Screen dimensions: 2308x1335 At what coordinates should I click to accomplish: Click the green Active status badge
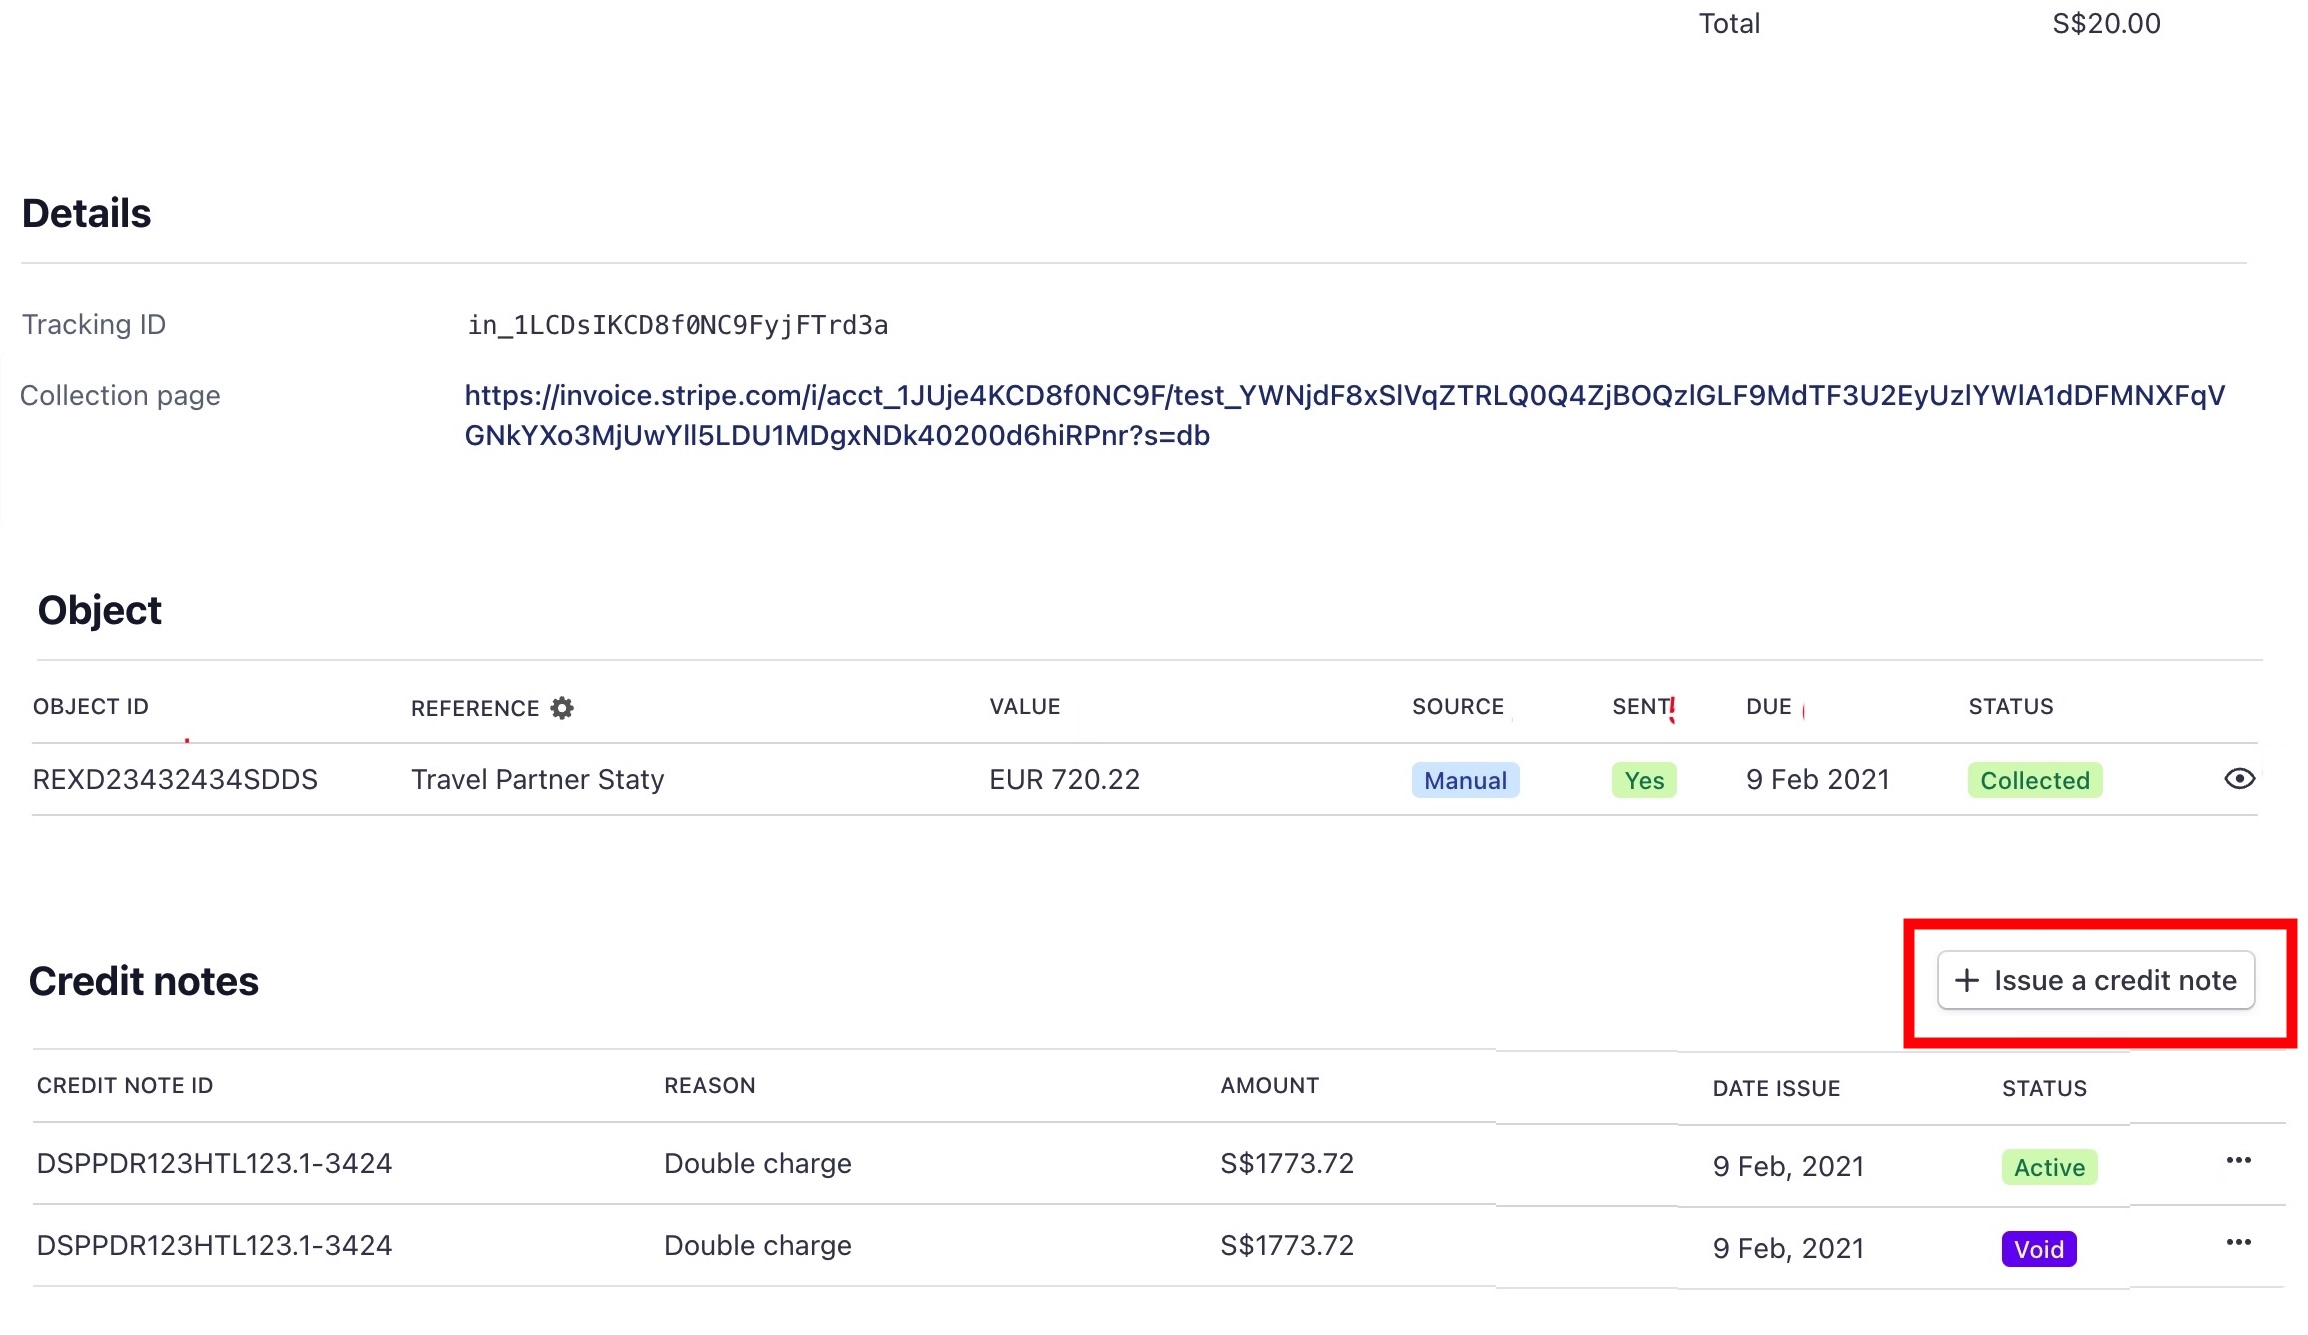click(2048, 1167)
